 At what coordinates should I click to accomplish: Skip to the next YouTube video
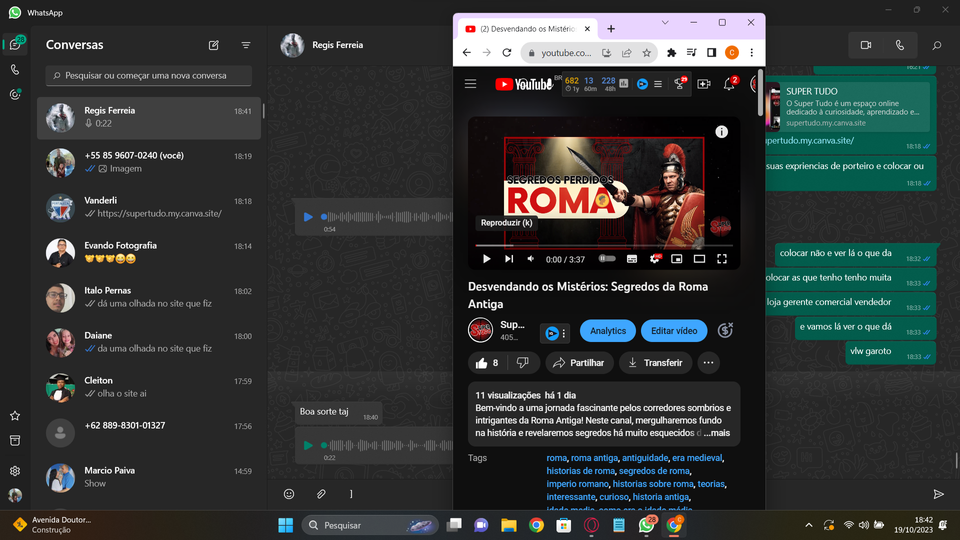509,259
